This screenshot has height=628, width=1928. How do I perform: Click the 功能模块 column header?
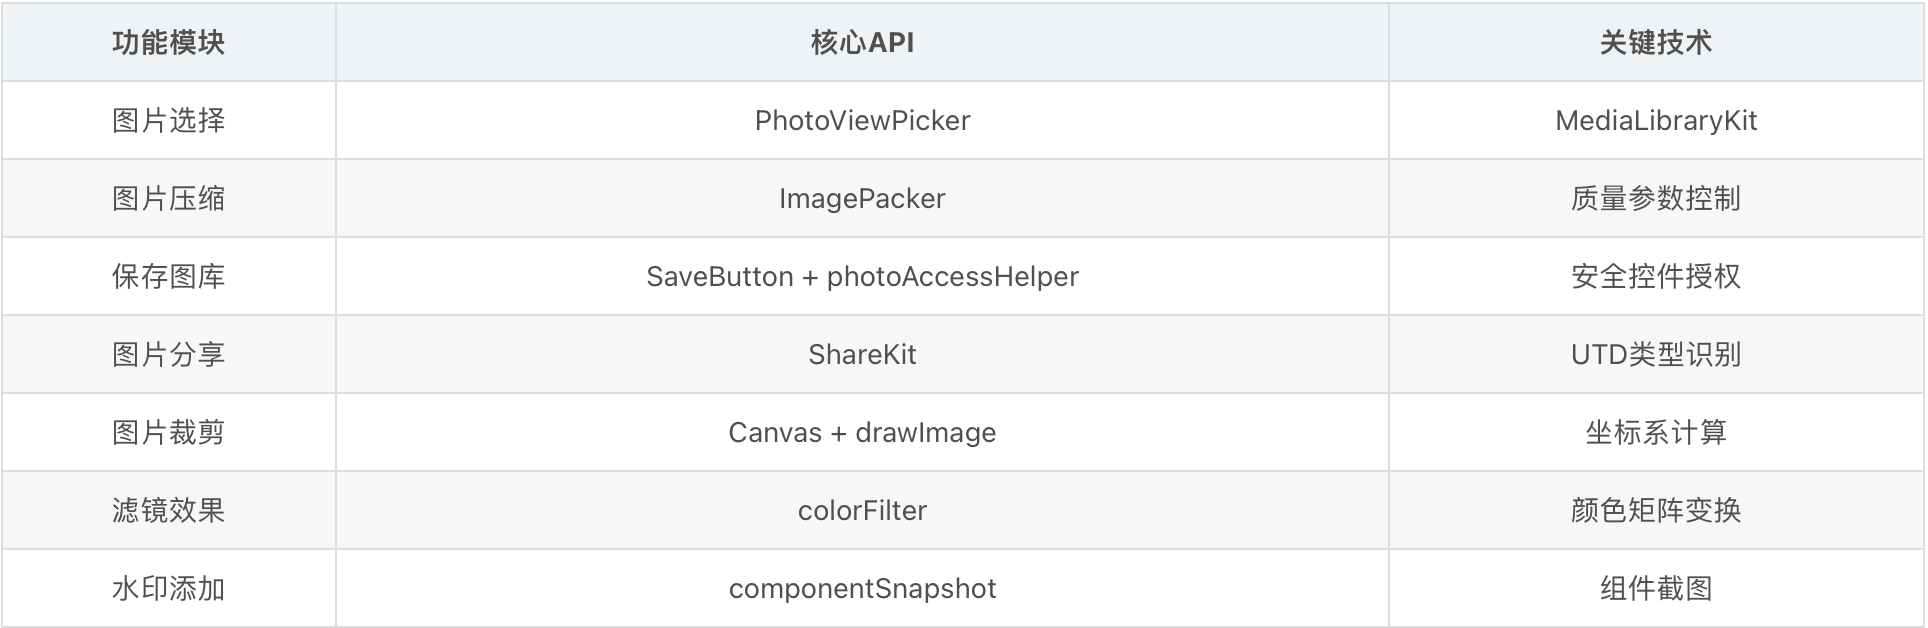tap(168, 42)
